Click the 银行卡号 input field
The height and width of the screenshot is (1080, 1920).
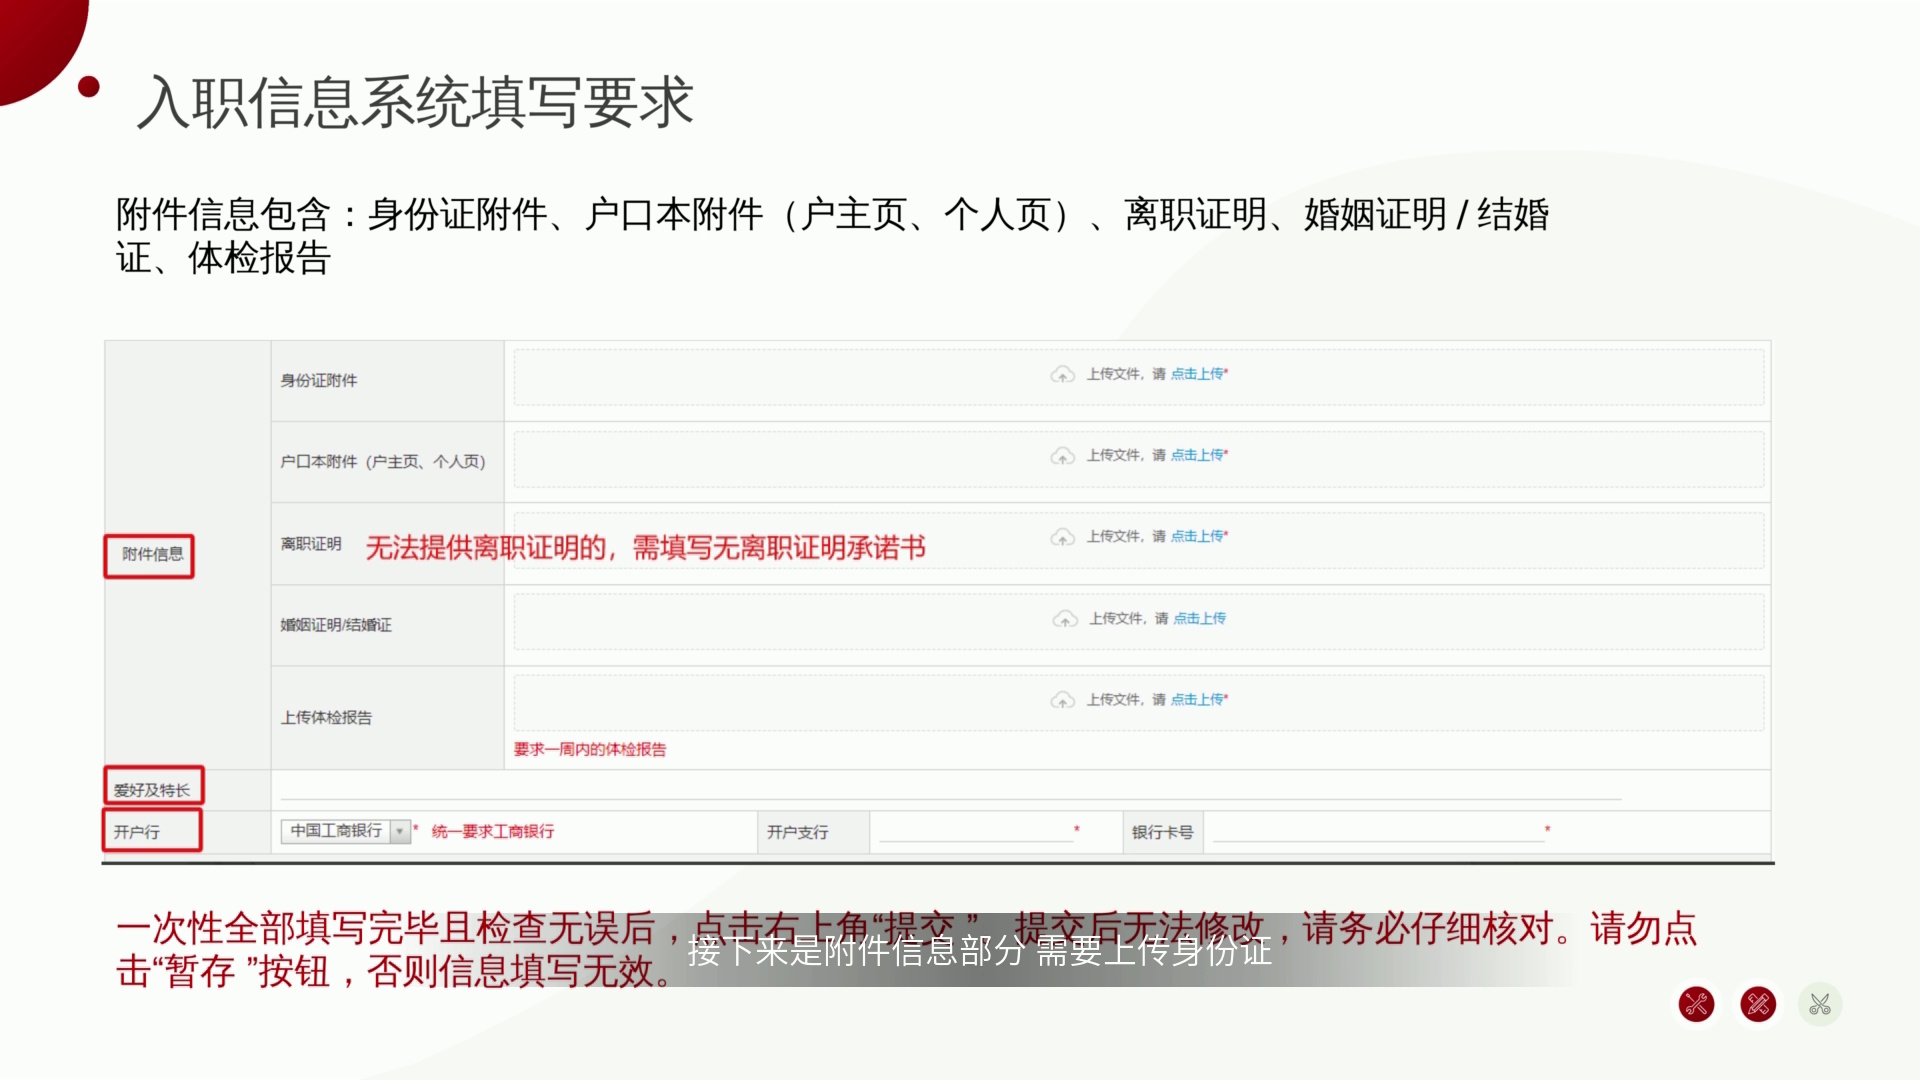pos(1379,831)
